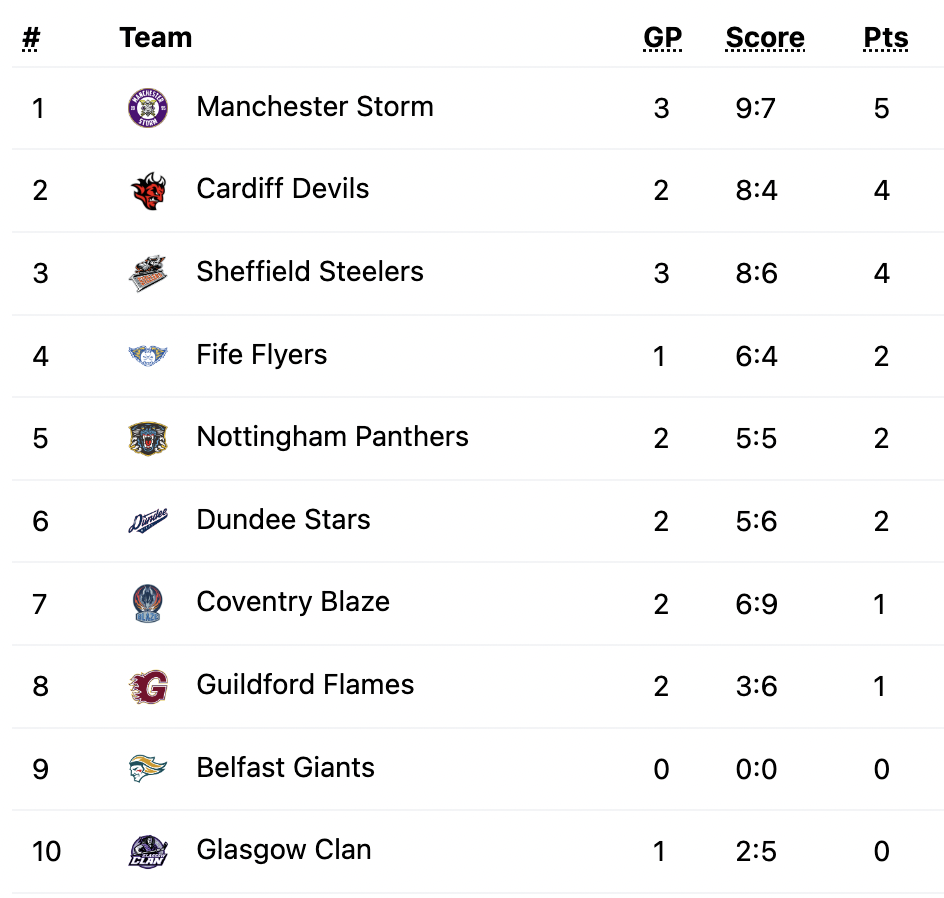Open the Sheffield Steelers logo
The height and width of the screenshot is (898, 944).
coord(148,273)
